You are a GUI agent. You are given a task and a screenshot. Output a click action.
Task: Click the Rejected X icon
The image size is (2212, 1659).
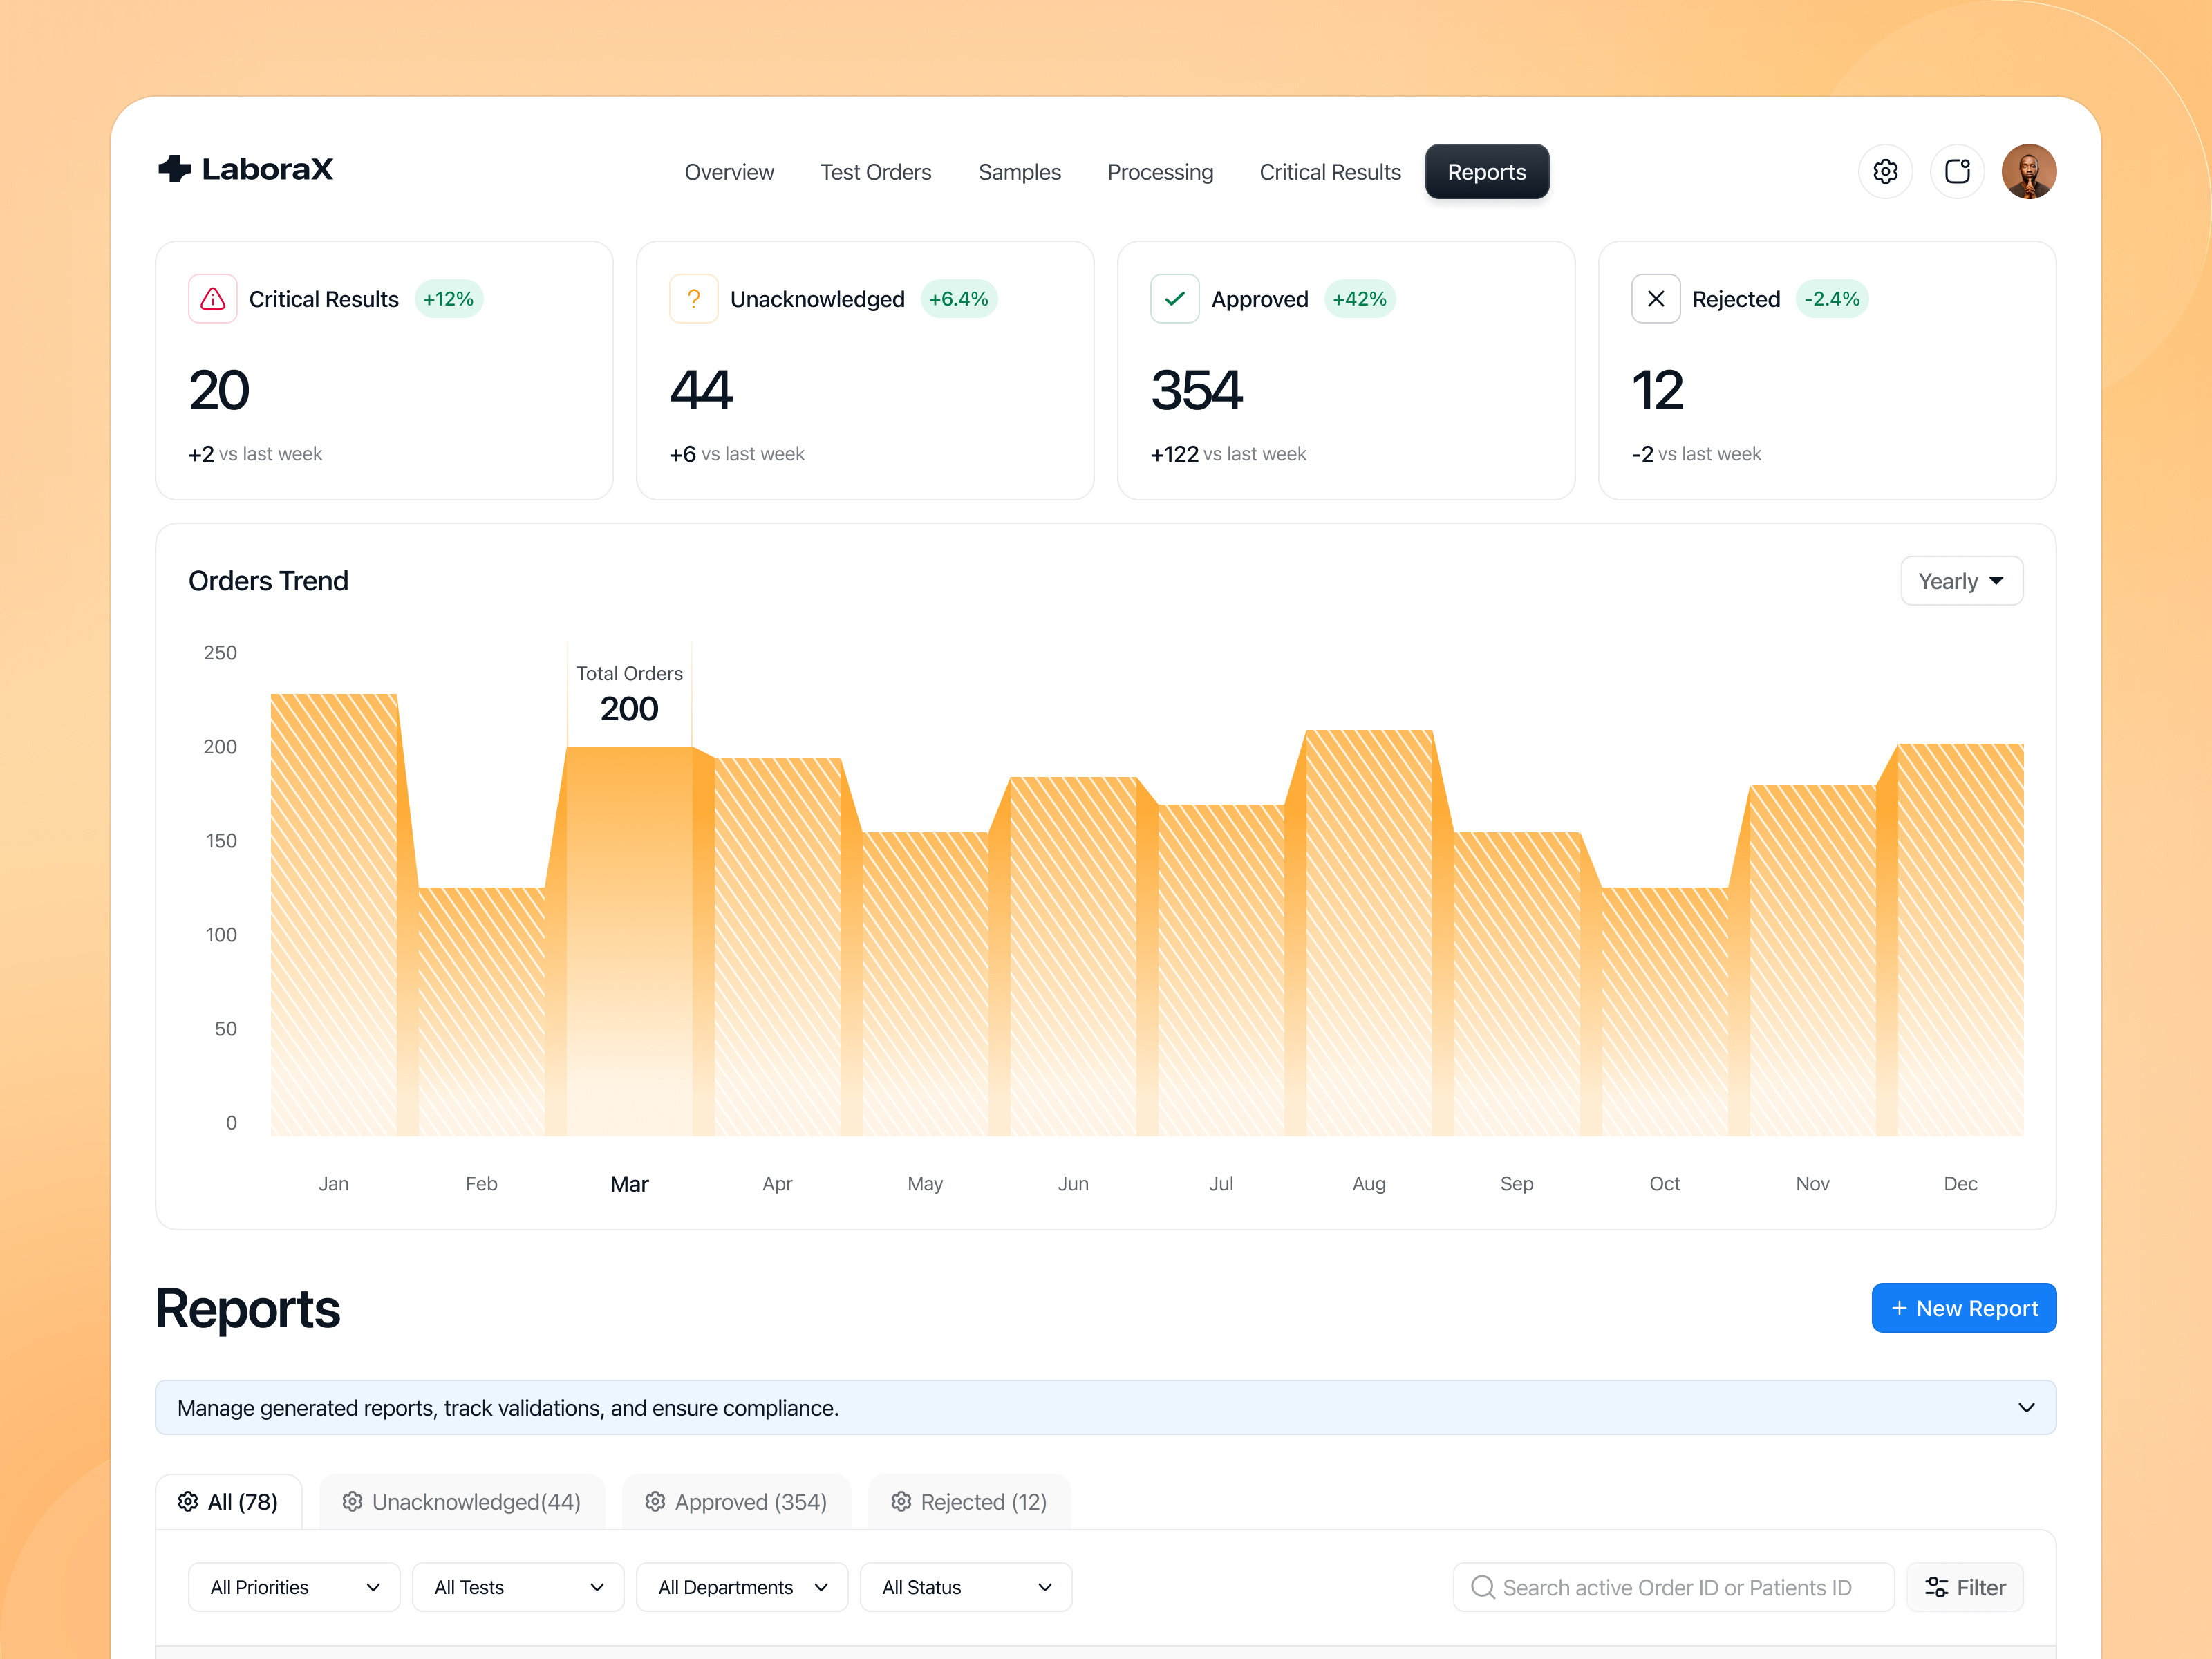pyautogui.click(x=1655, y=298)
